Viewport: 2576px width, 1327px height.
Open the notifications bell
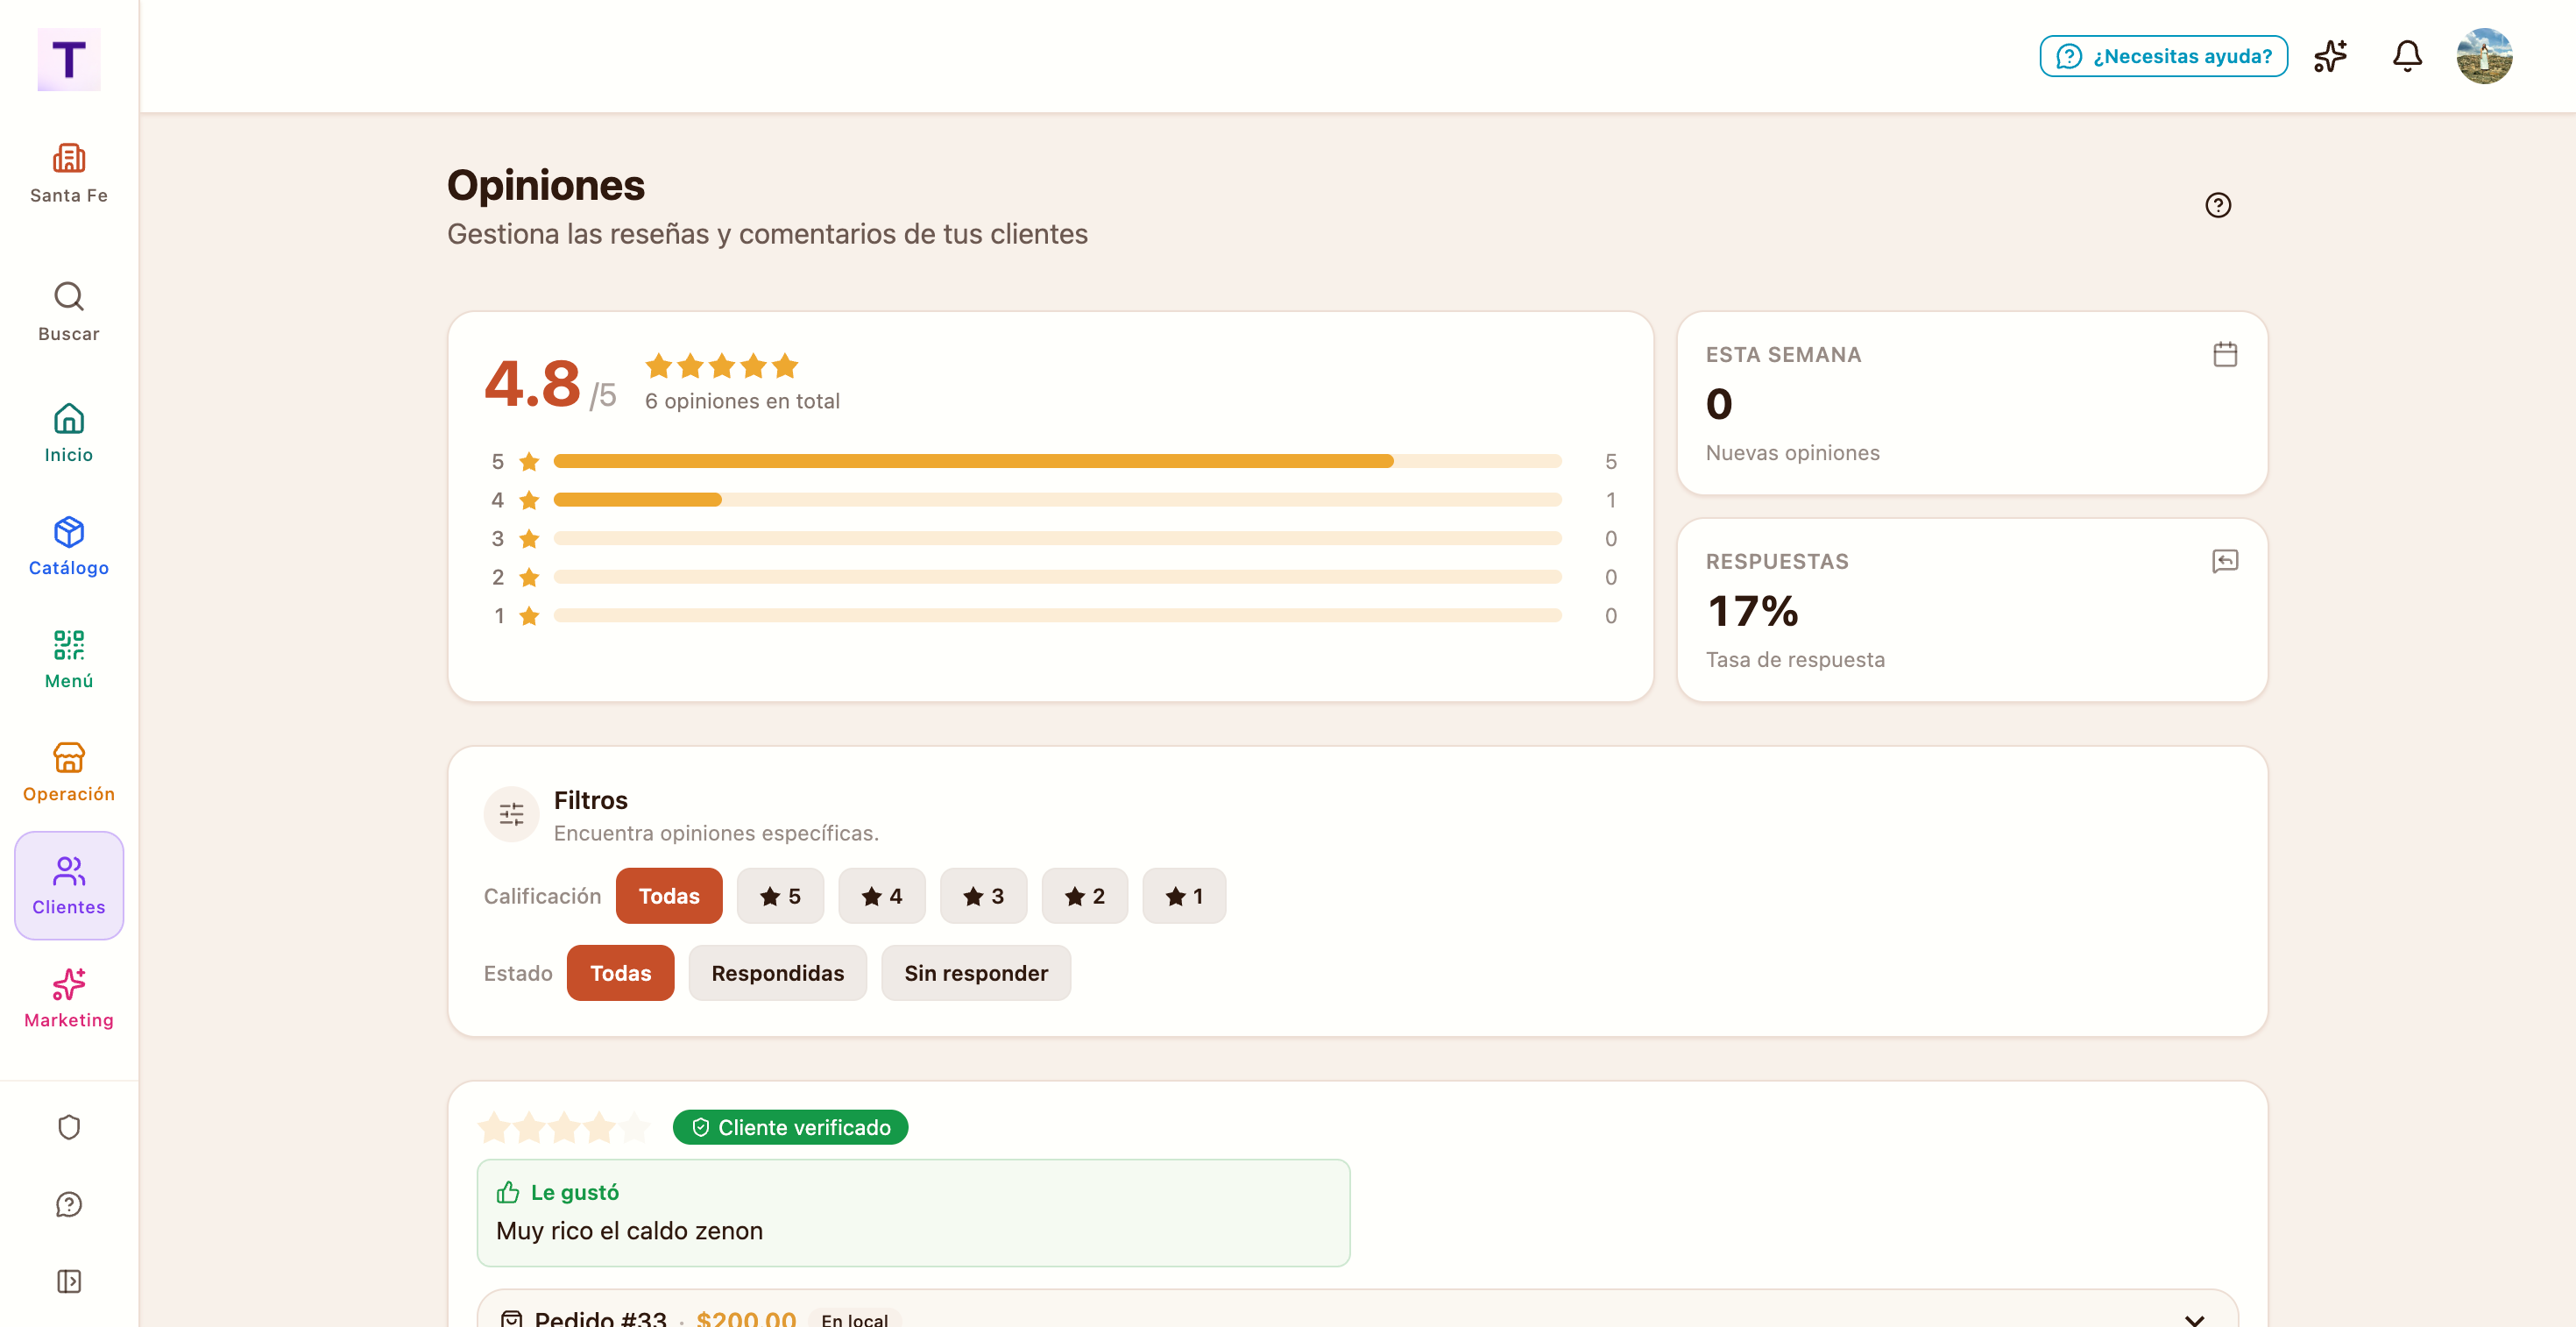tap(2406, 56)
